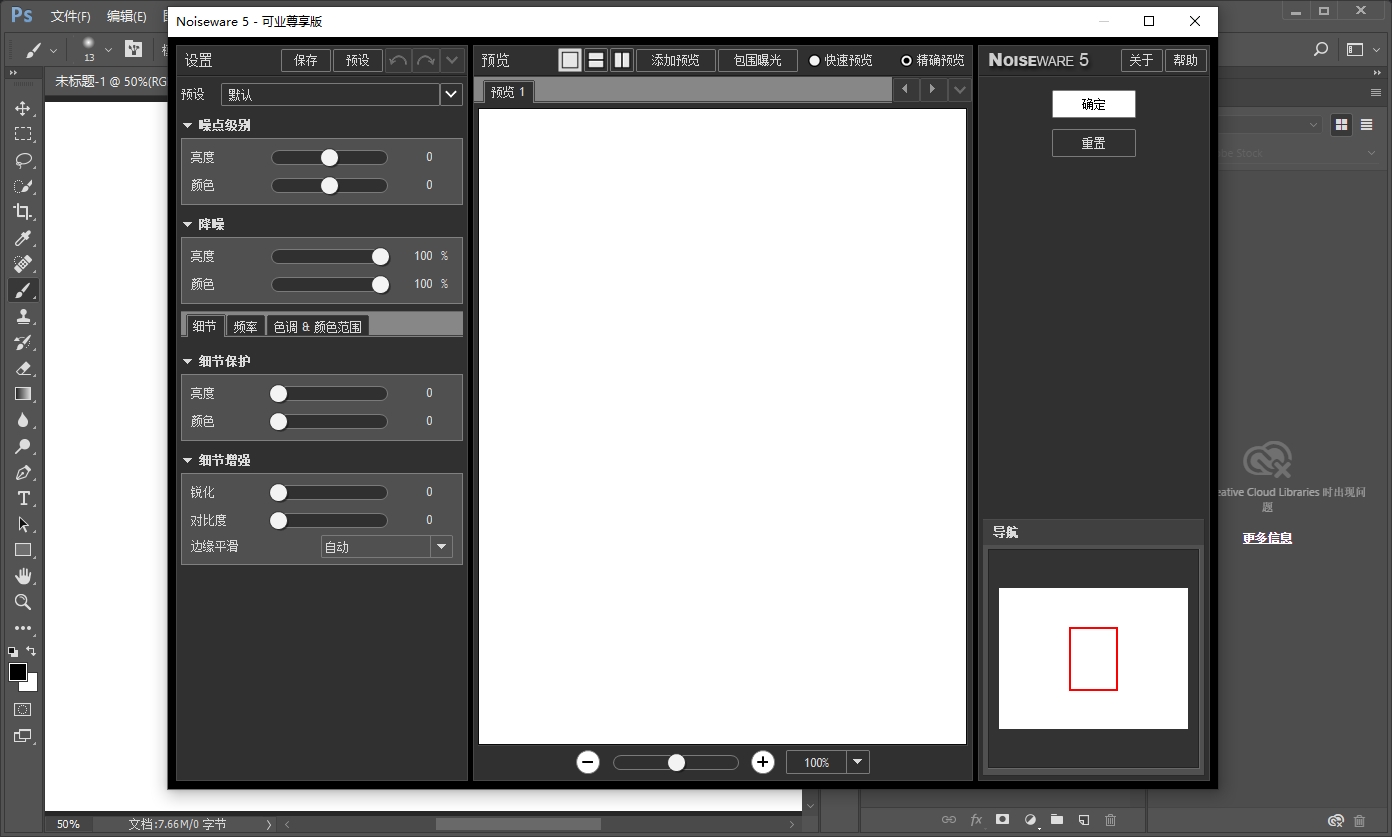This screenshot has height=837, width=1392.
Task: Toggle Quick Mask mode icon
Action: 22,709
